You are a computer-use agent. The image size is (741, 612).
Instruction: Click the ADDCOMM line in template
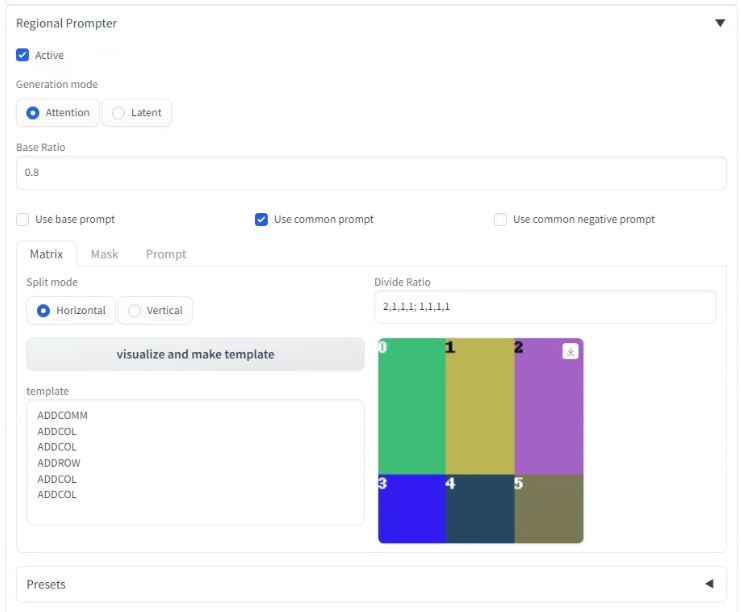coord(62,415)
